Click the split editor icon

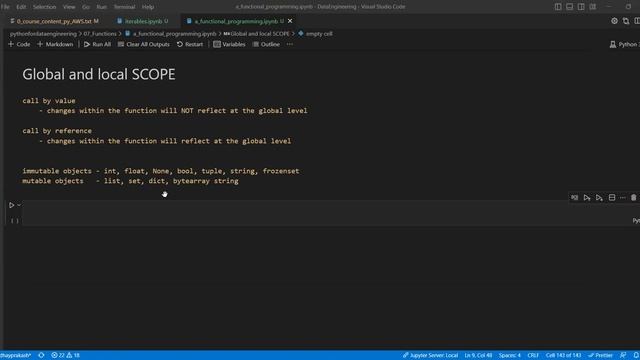click(637, 21)
